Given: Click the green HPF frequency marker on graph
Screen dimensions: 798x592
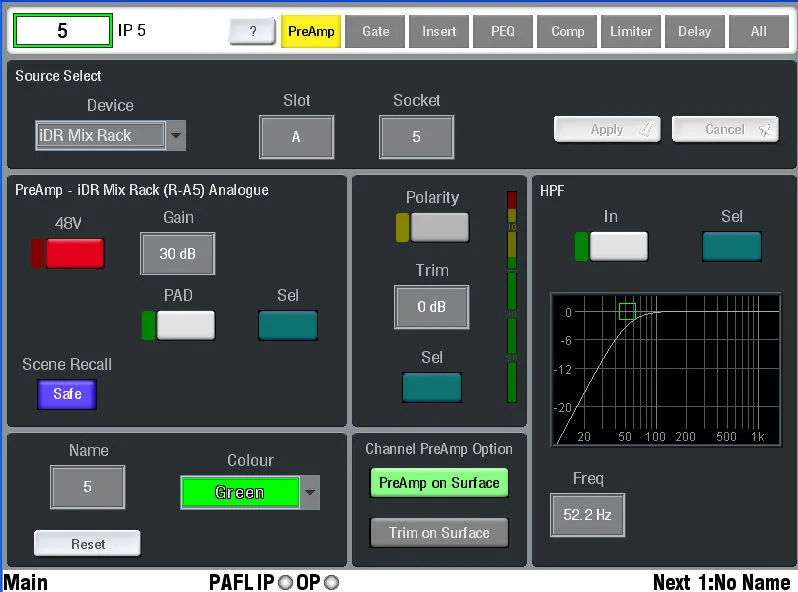Looking at the screenshot, I should click(627, 312).
